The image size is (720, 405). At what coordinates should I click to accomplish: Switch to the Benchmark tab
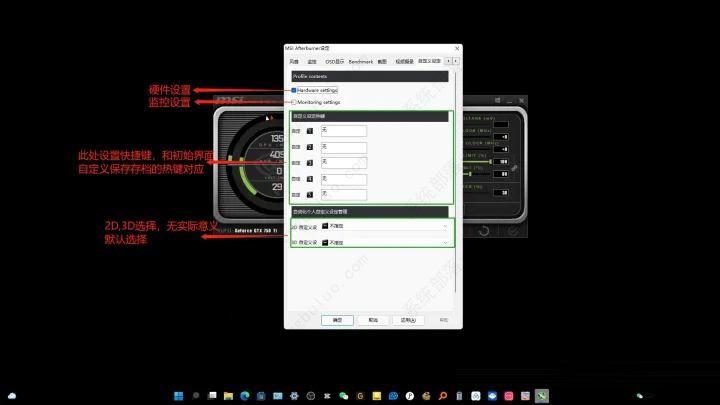360,62
